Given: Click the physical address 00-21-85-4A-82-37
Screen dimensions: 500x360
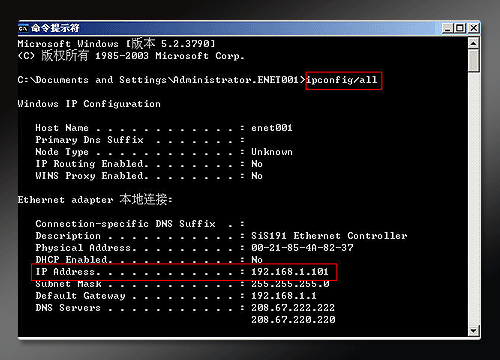Looking at the screenshot, I should [302, 248].
